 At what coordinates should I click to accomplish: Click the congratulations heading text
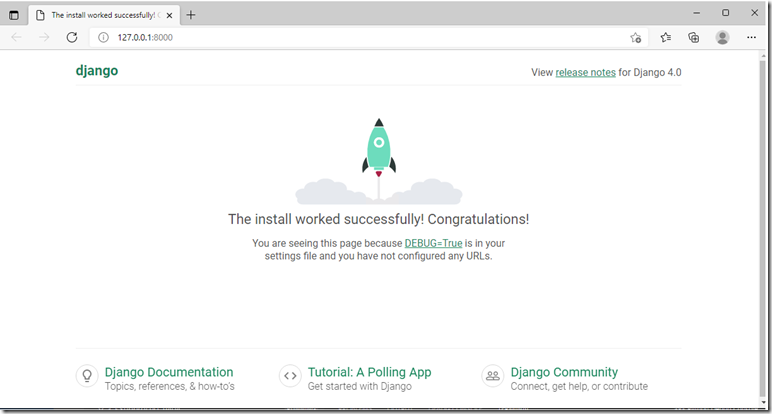click(x=378, y=219)
